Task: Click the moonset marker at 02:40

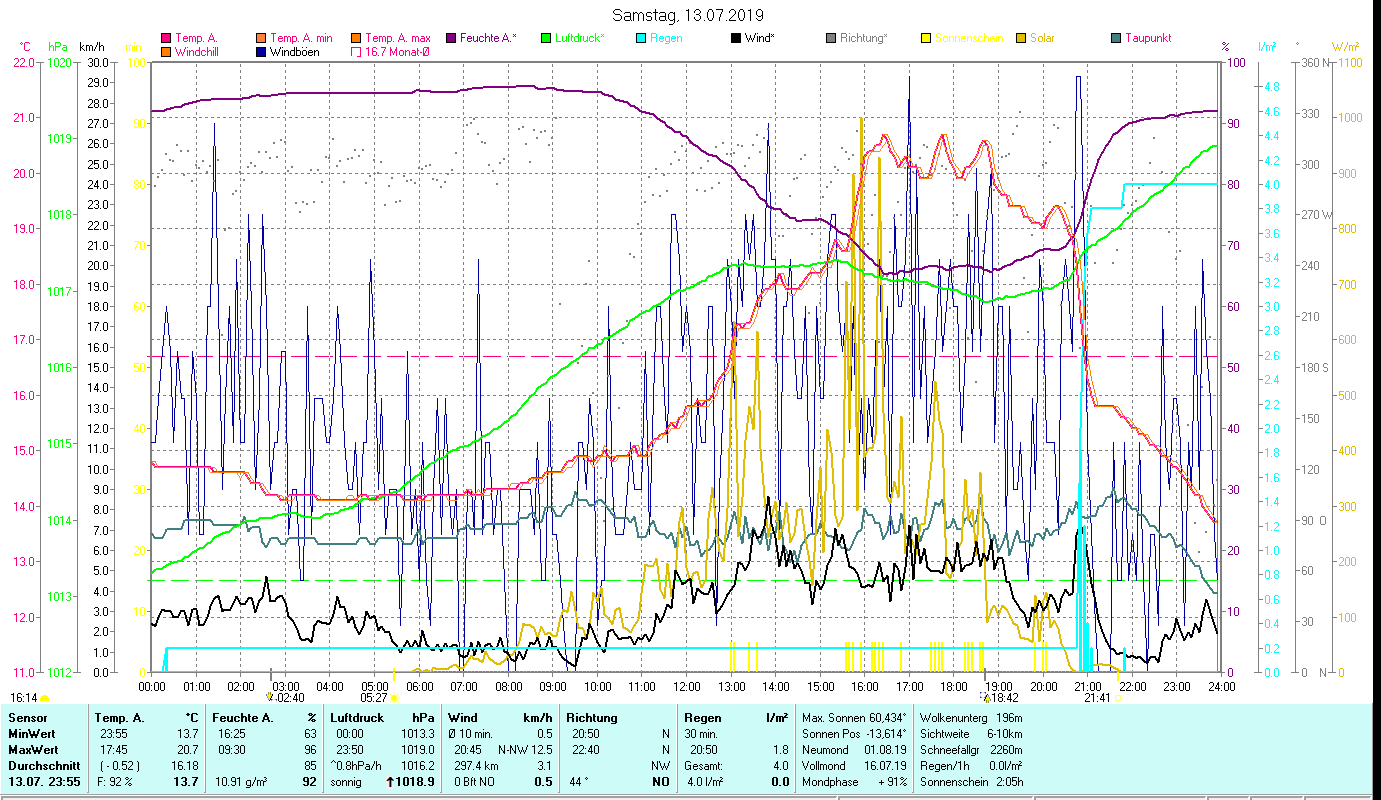Action: pos(269,698)
